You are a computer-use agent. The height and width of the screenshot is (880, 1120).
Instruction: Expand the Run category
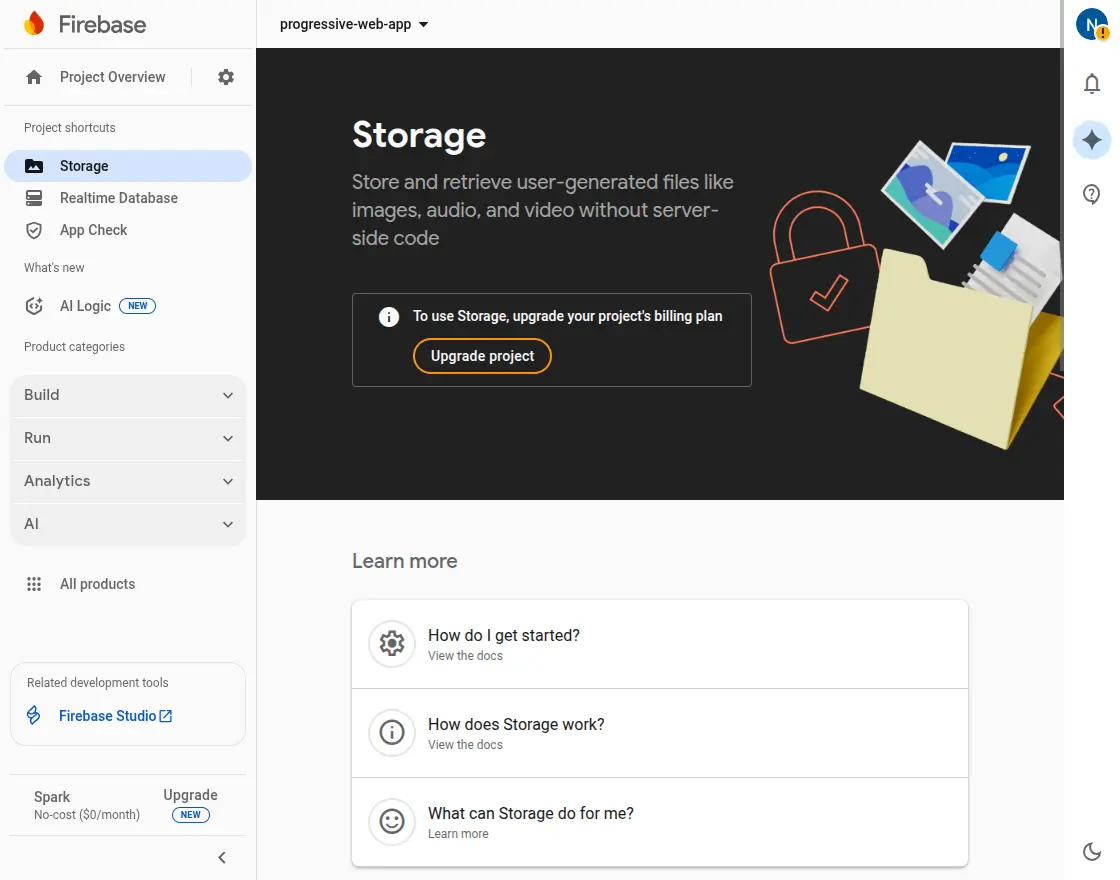(x=128, y=438)
